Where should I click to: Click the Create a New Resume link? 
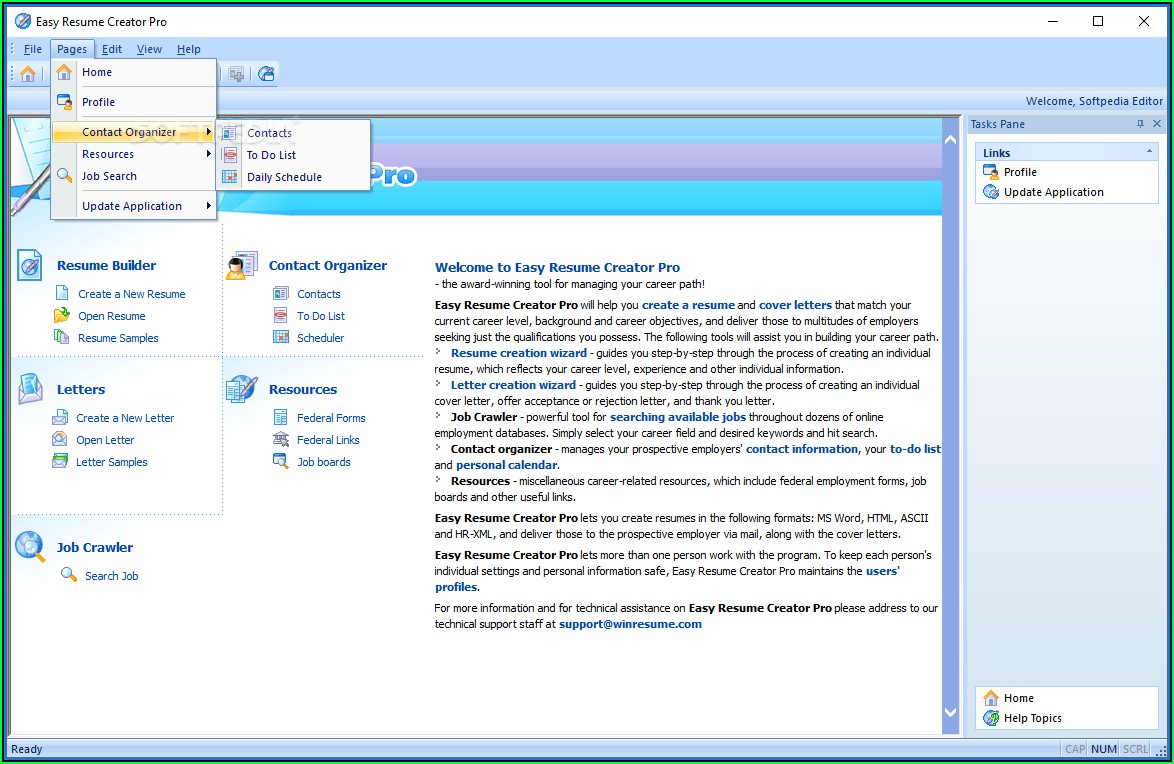(x=131, y=294)
